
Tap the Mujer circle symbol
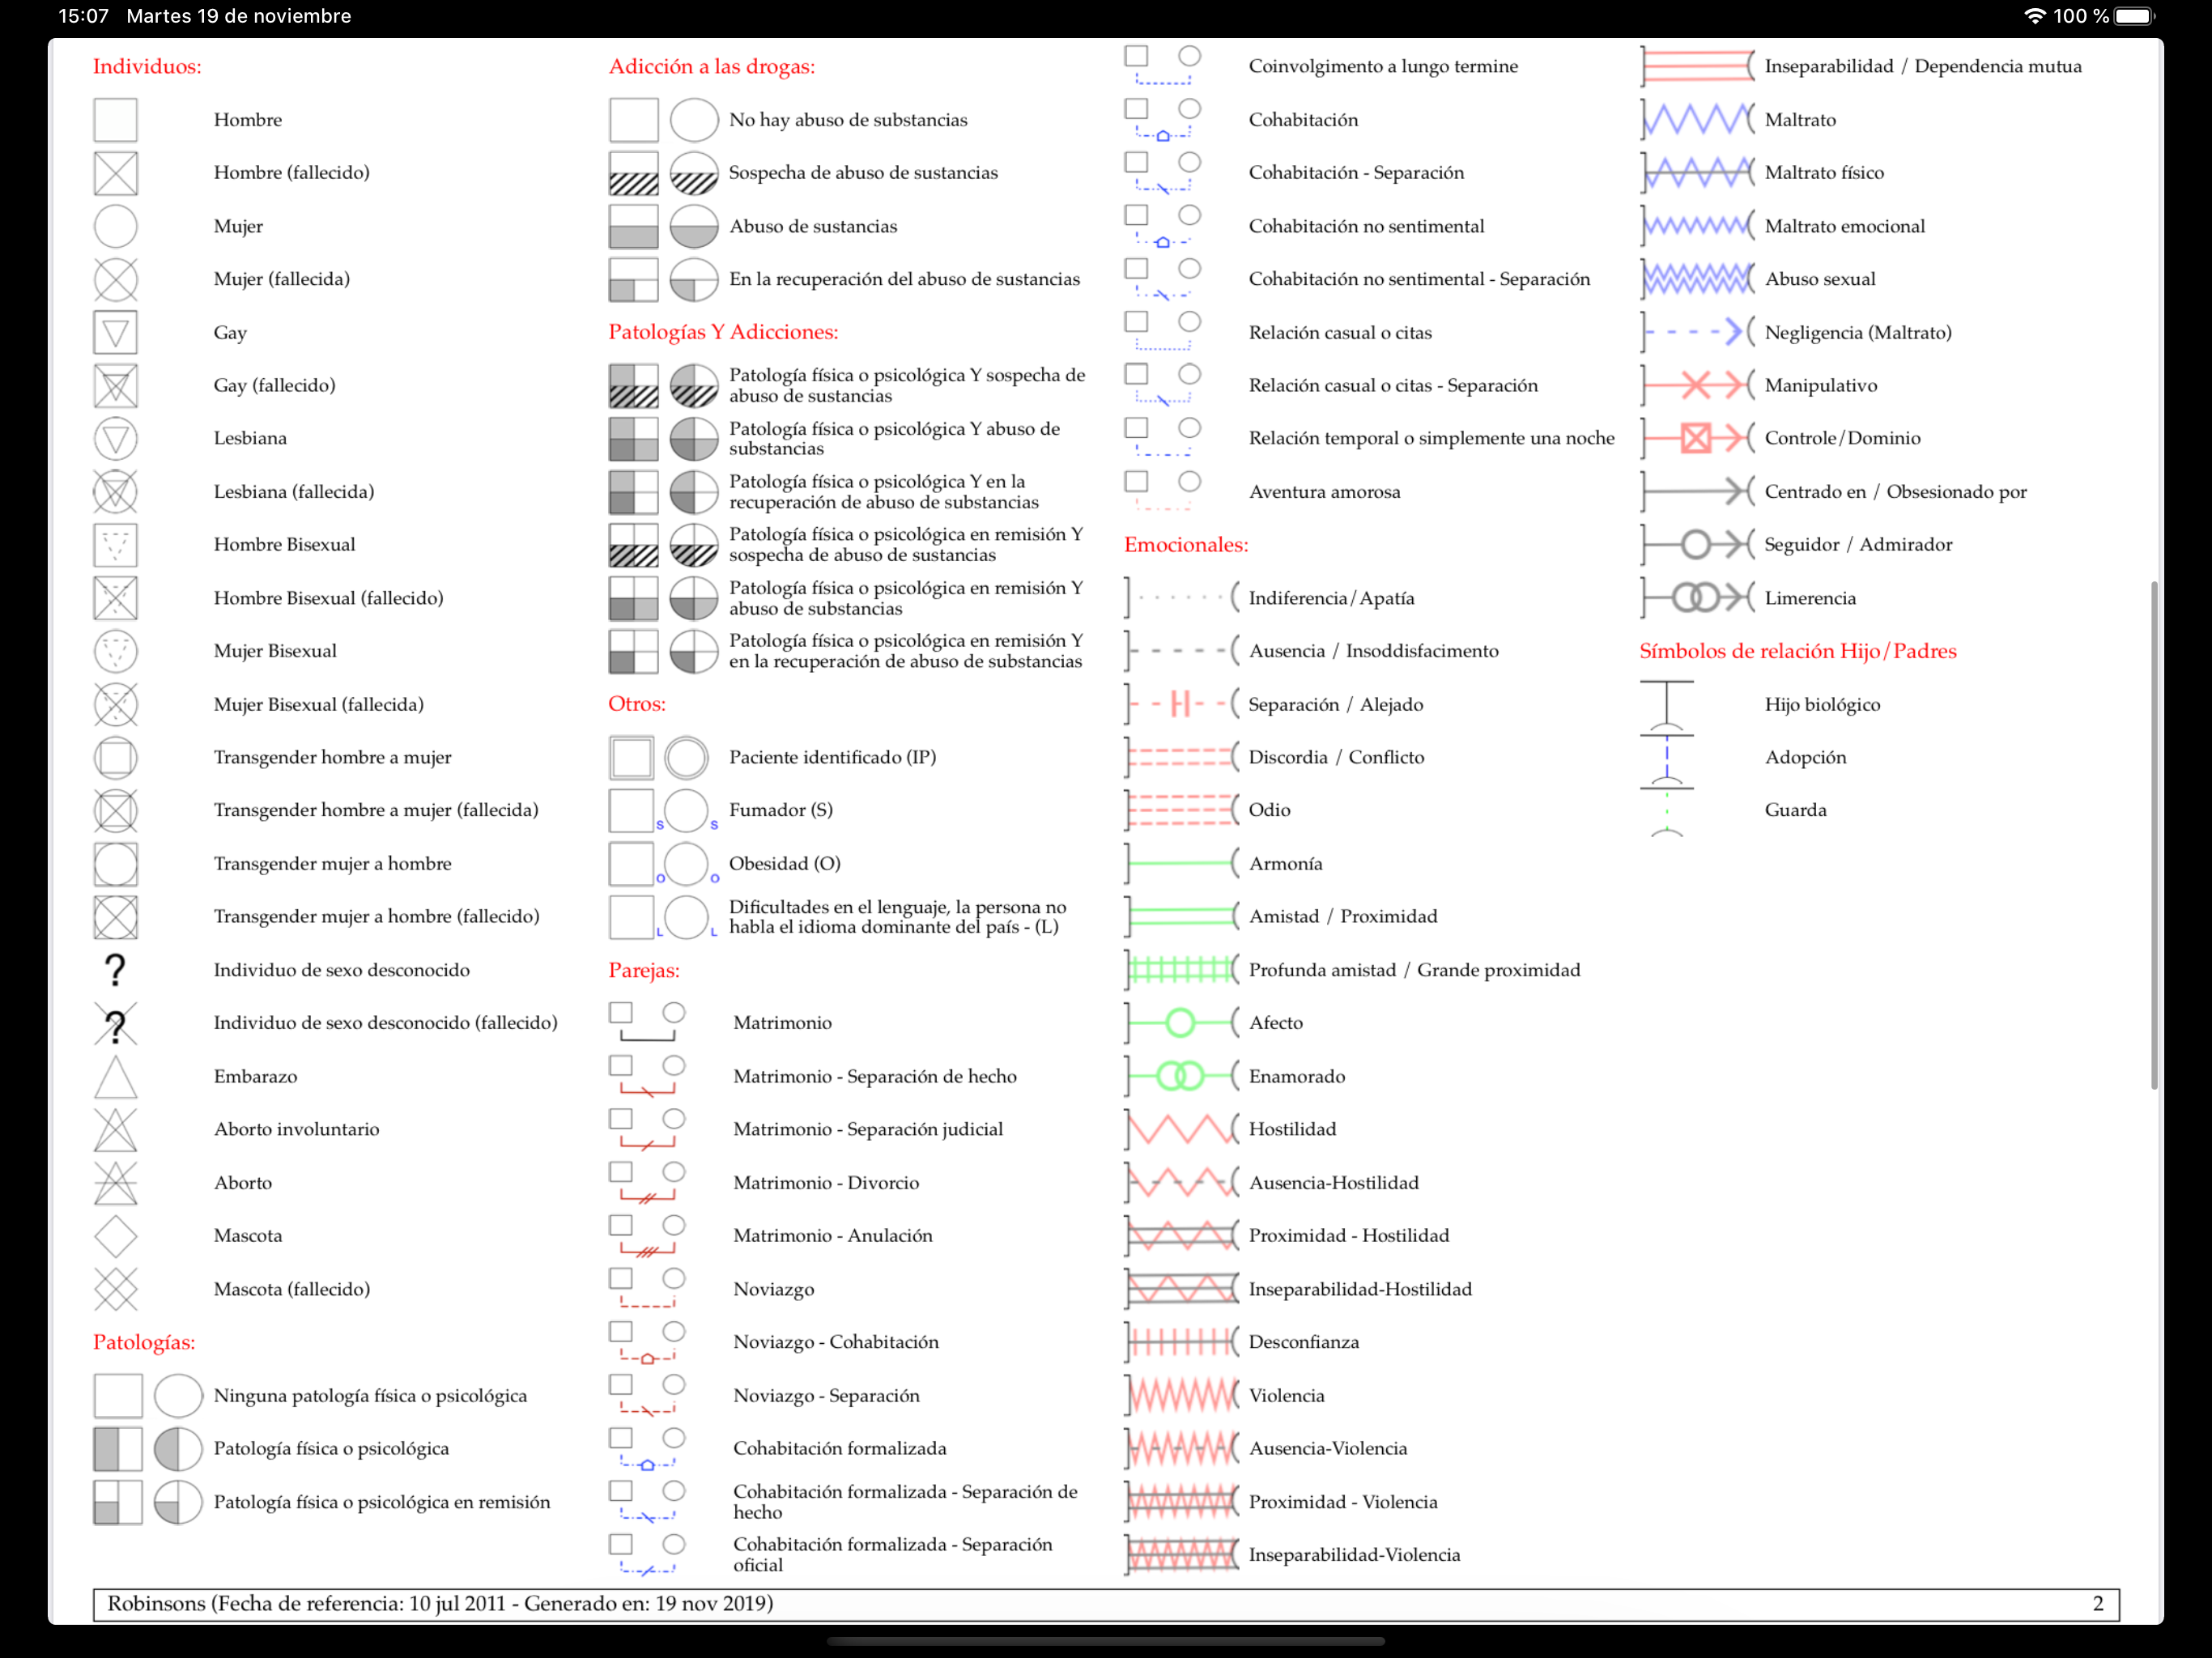click(x=115, y=226)
